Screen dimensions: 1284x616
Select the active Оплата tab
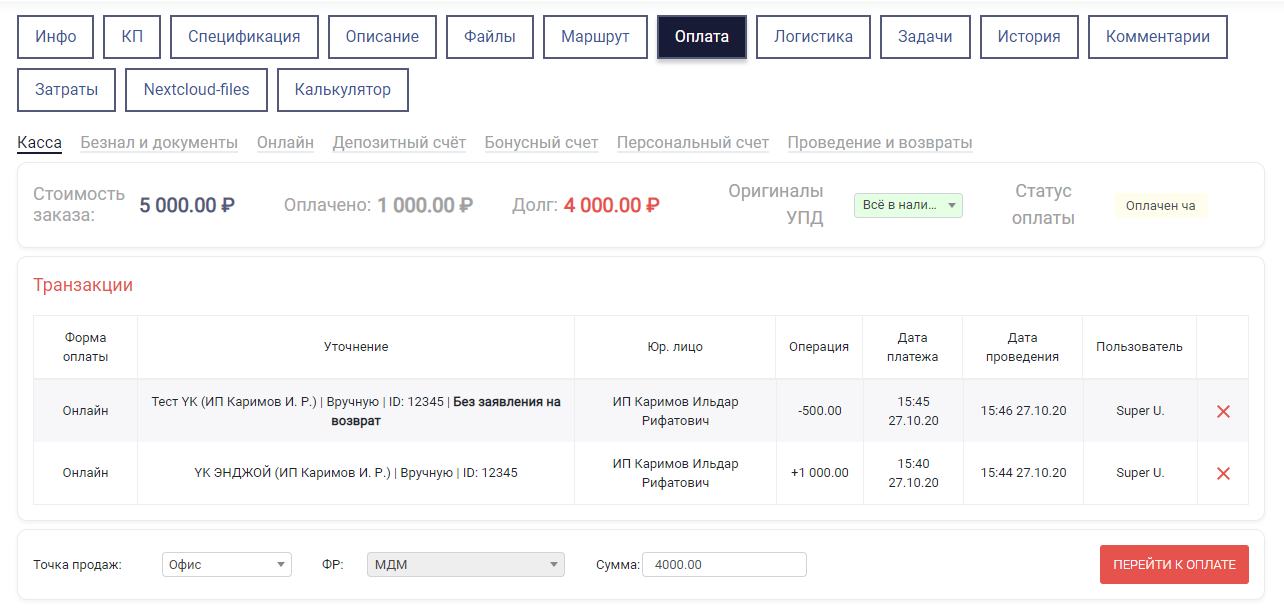point(702,37)
